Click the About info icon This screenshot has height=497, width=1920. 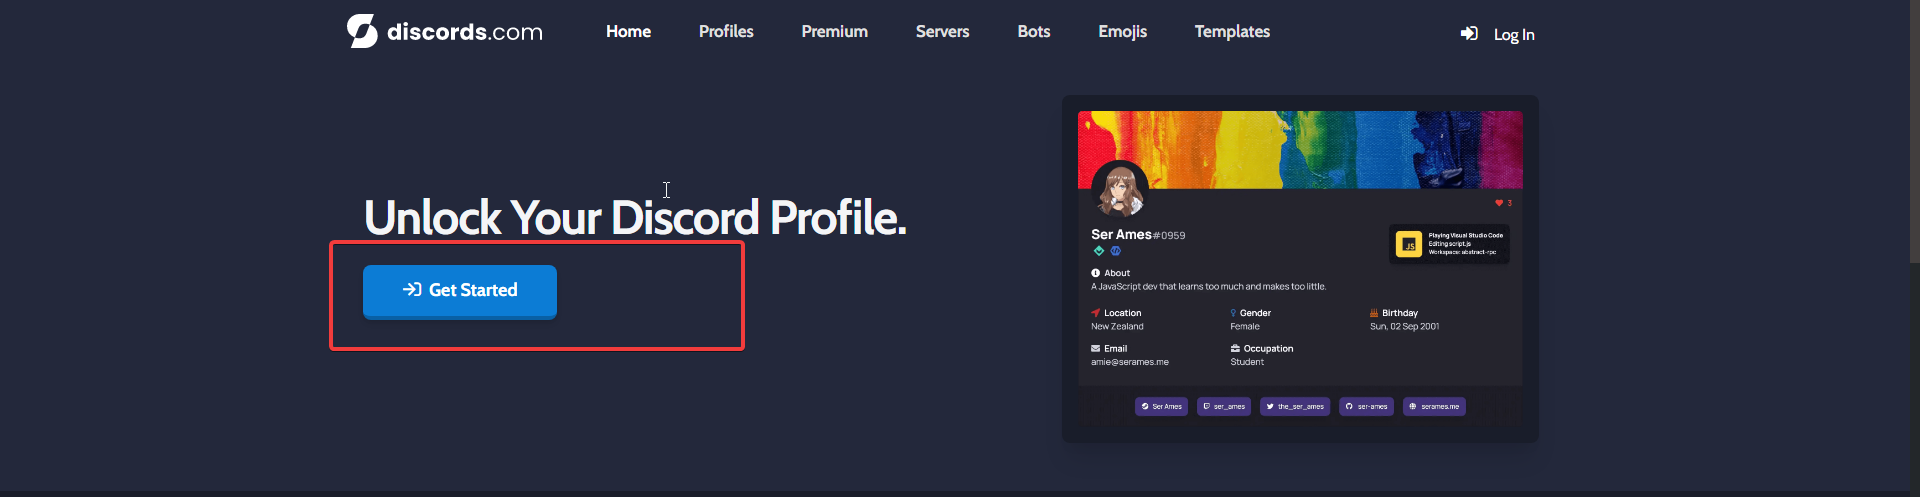click(1095, 273)
